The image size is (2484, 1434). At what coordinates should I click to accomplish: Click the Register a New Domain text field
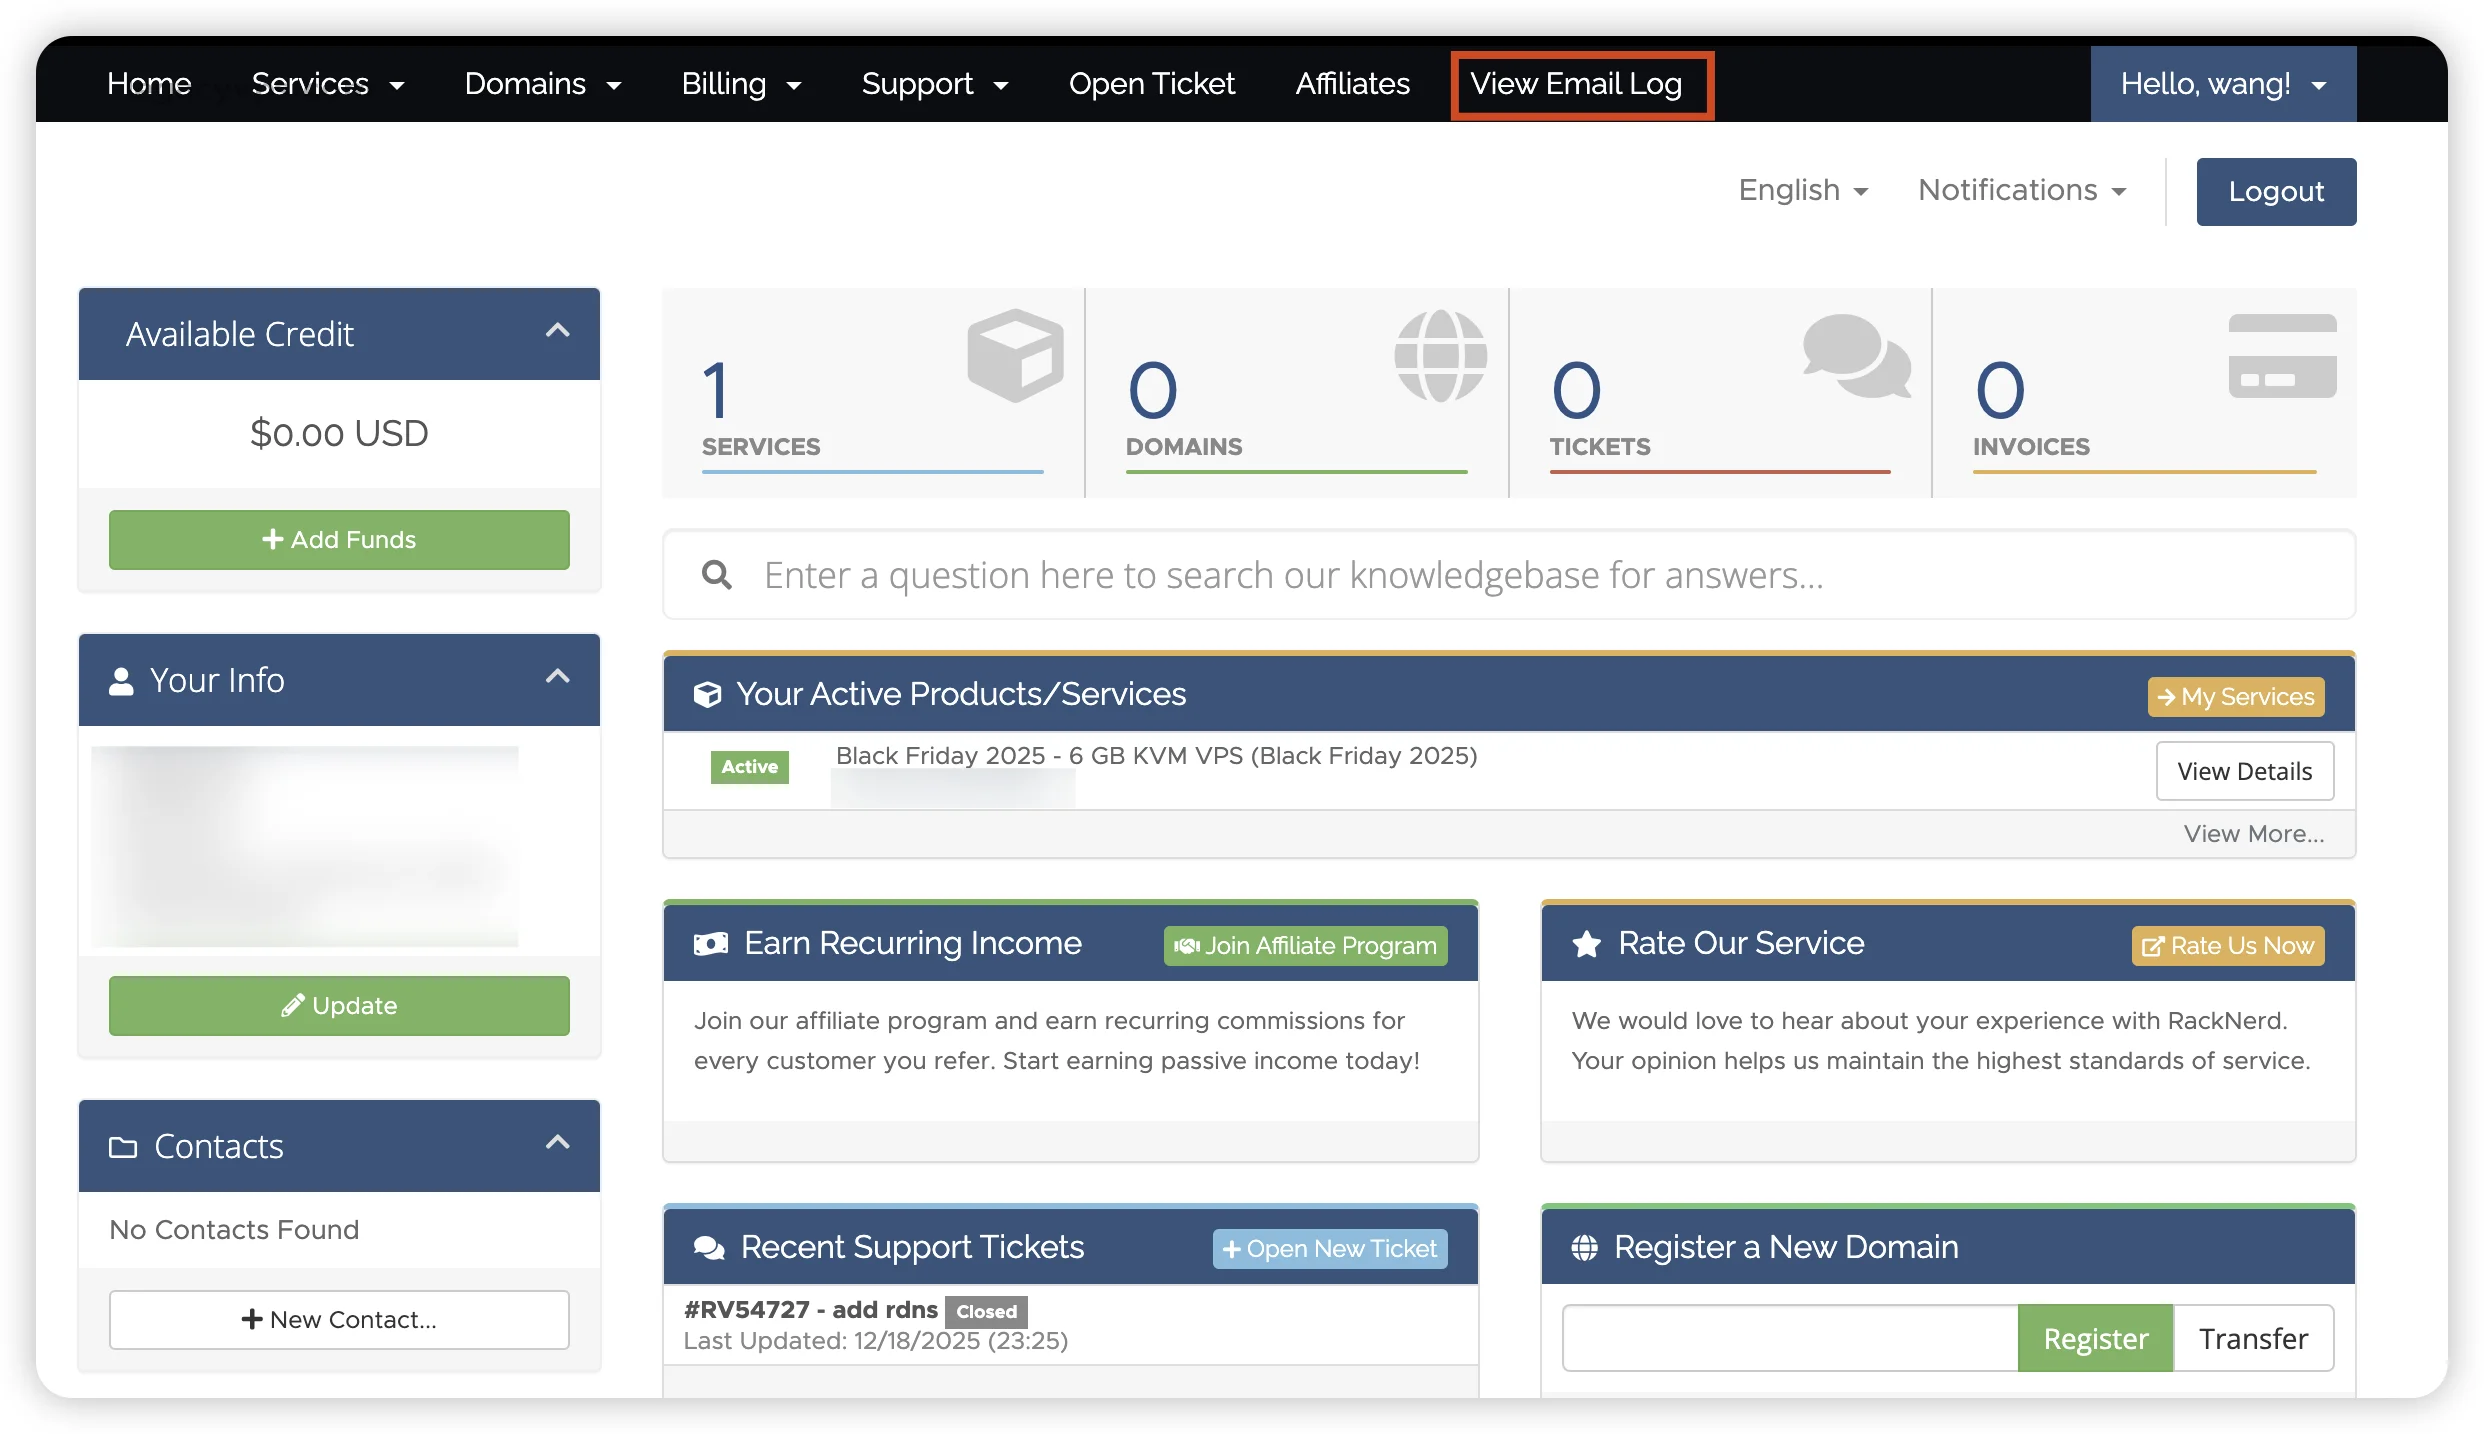(x=1790, y=1338)
